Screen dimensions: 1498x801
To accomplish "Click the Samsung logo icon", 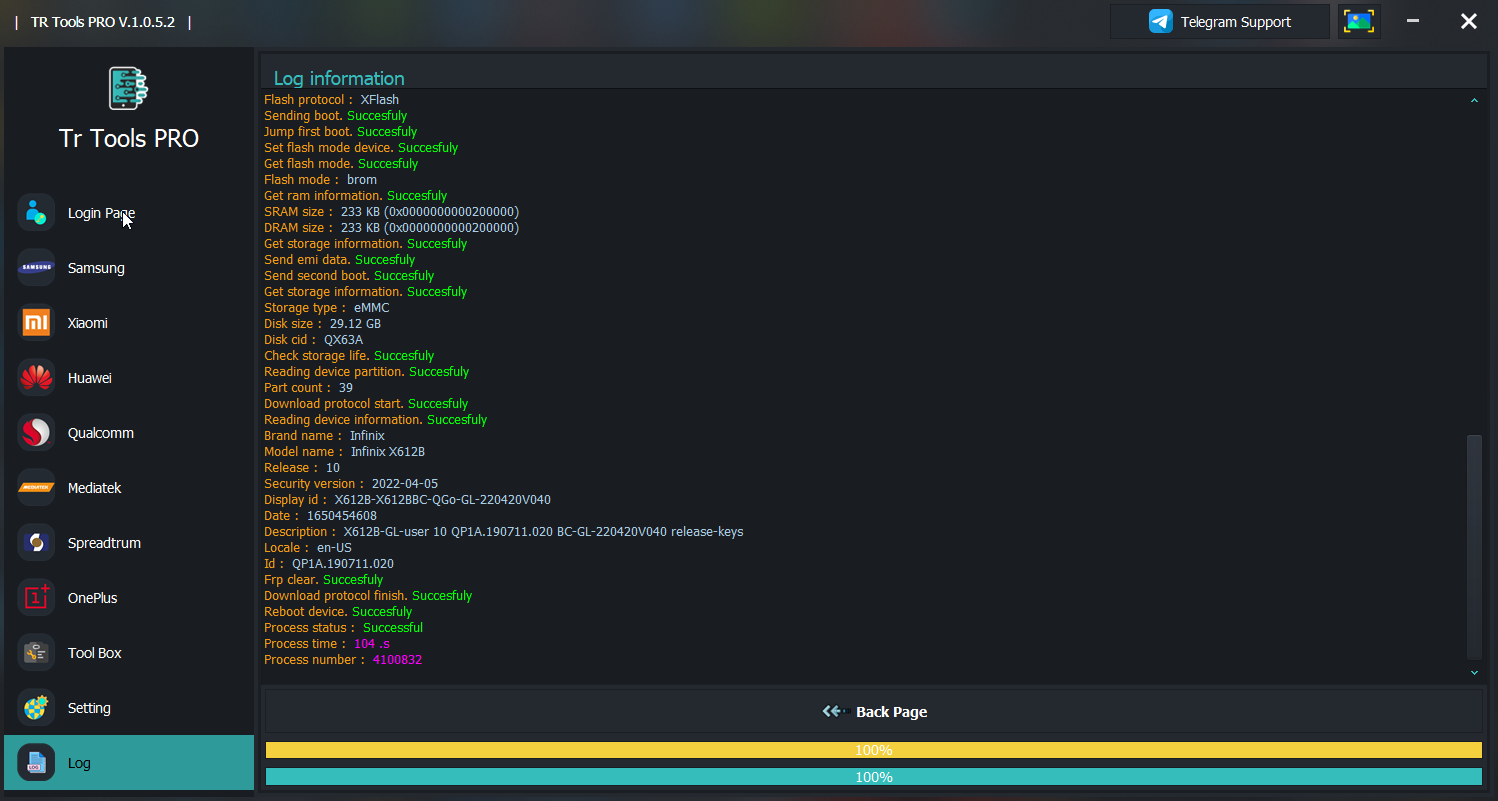I will pyautogui.click(x=36, y=268).
